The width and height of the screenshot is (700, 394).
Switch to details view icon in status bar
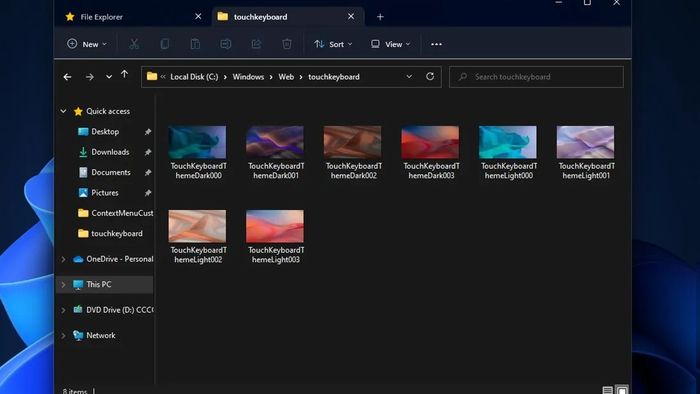click(607, 390)
